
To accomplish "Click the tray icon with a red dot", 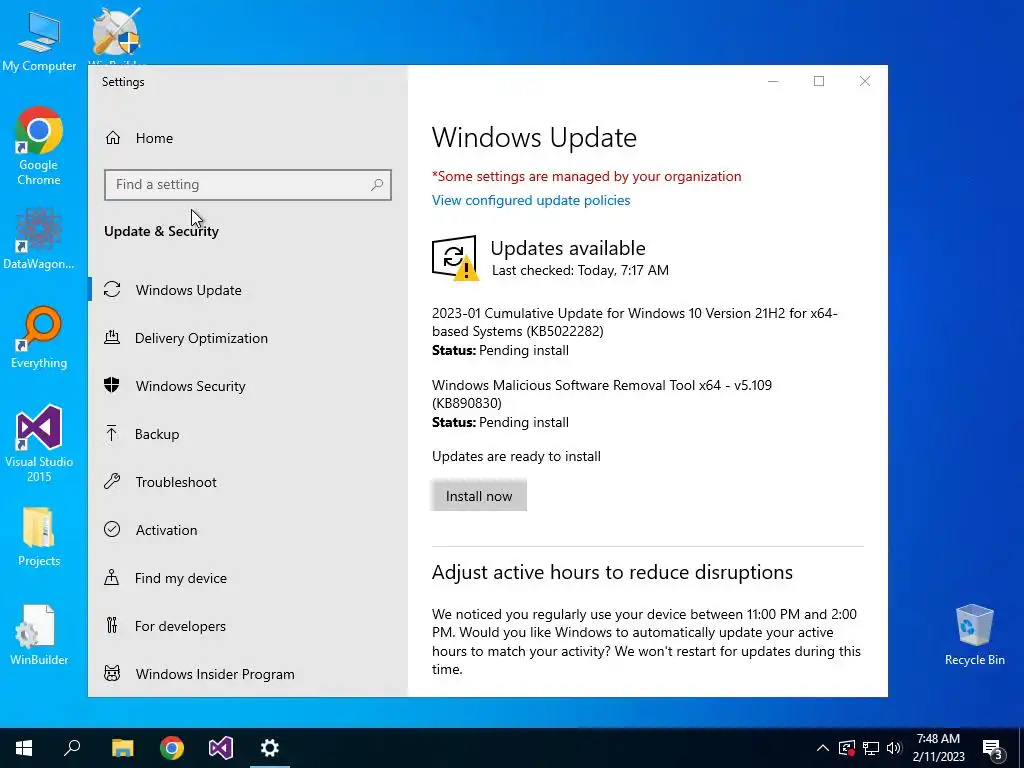I will (x=847, y=748).
